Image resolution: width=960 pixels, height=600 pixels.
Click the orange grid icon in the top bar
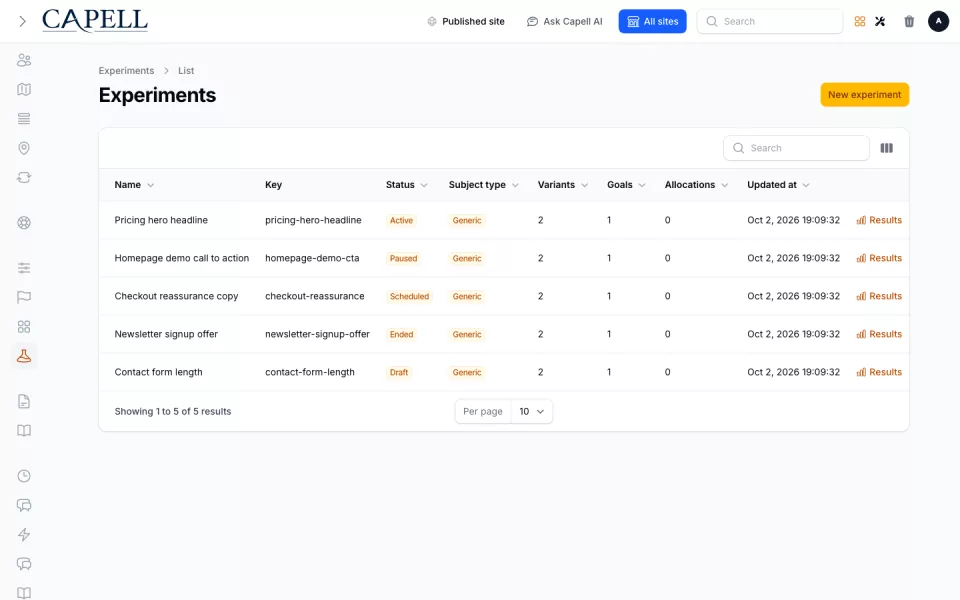click(860, 21)
